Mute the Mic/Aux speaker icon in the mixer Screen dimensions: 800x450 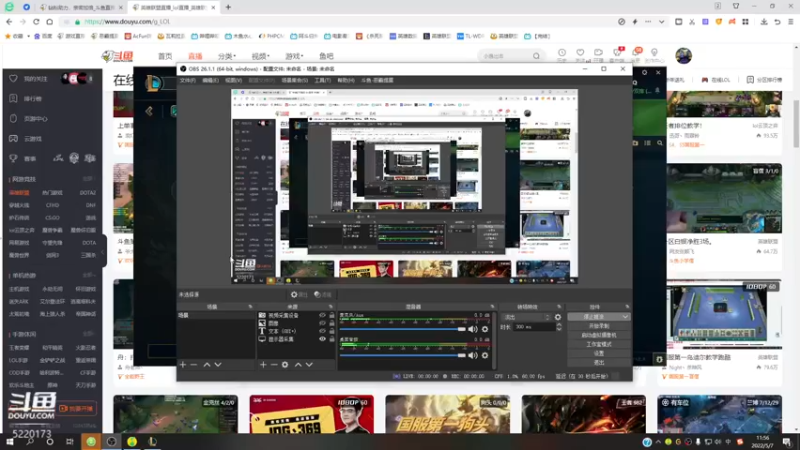pyautogui.click(x=473, y=330)
